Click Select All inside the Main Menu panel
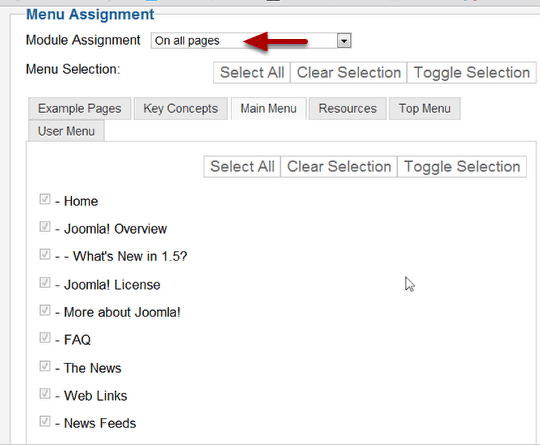The width and height of the screenshot is (540, 445). (x=242, y=167)
